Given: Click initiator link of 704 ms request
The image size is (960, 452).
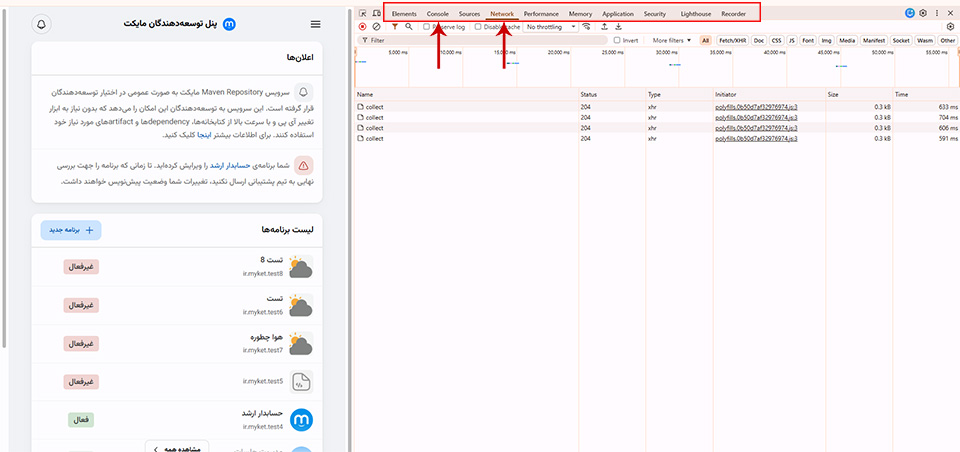Looking at the screenshot, I should pyautogui.click(x=756, y=117).
